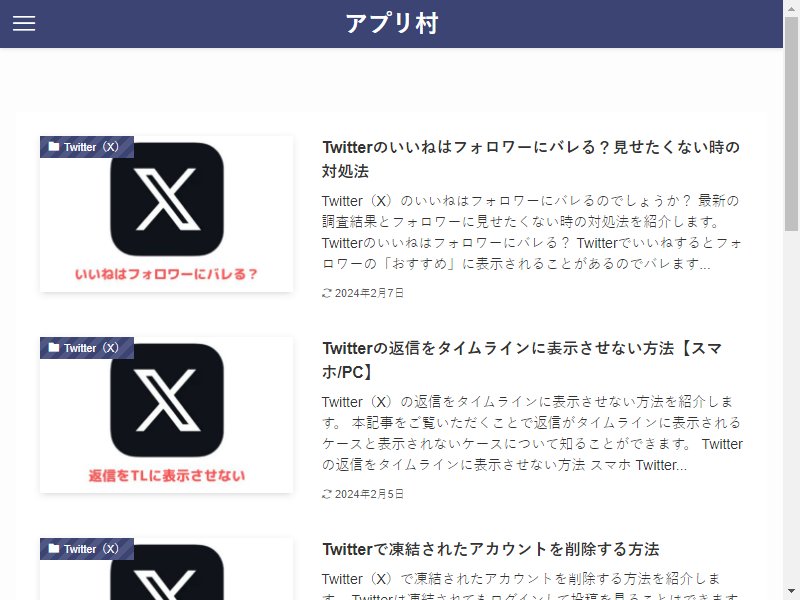Open article Twitterのいいねはフォロワーにバレる？
This screenshot has height=600, width=800.
click(531, 159)
